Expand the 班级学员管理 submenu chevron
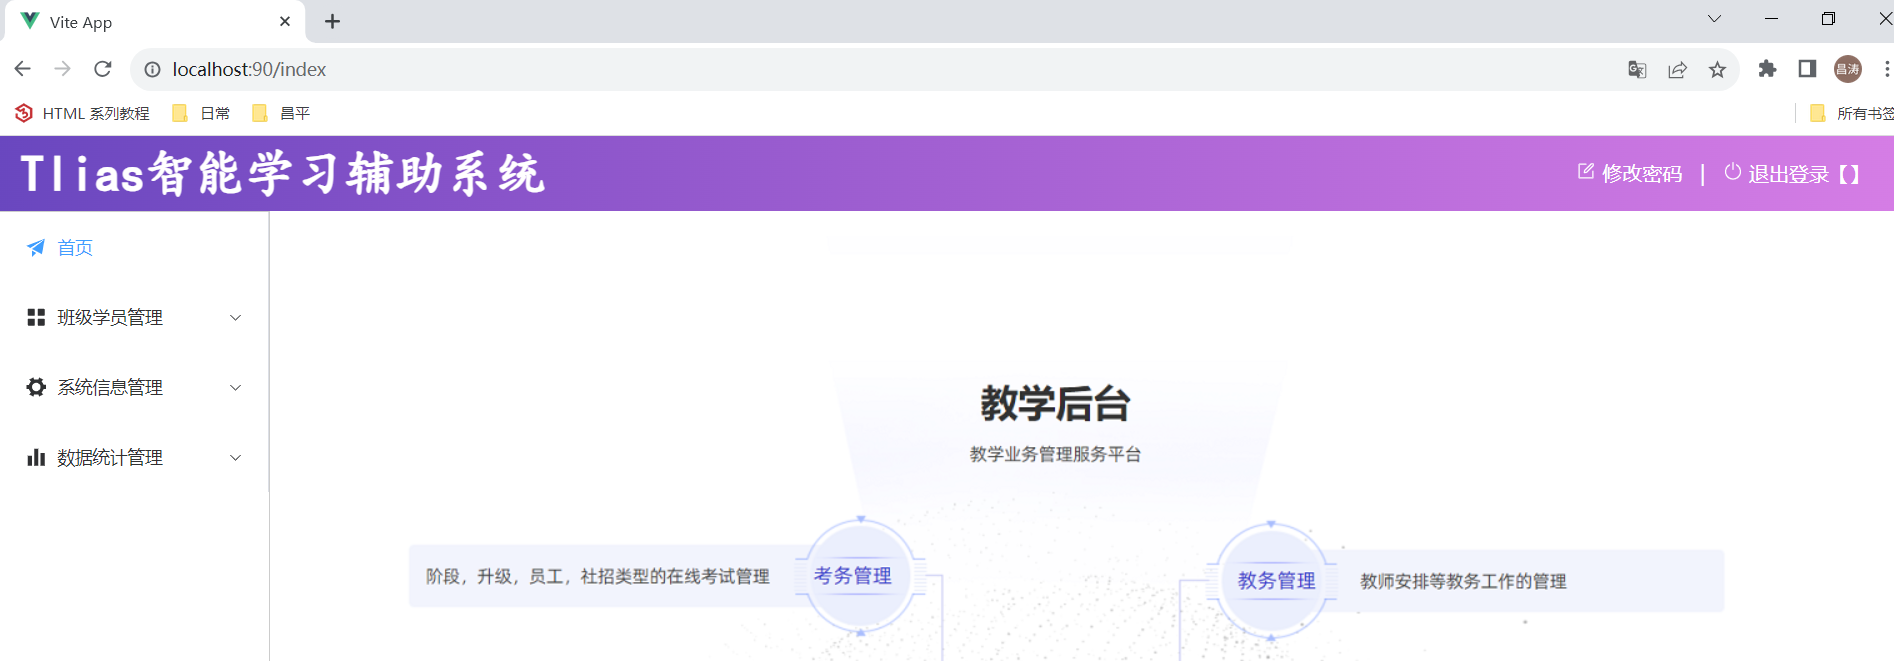Screen dimensions: 1894x661 [x=236, y=318]
